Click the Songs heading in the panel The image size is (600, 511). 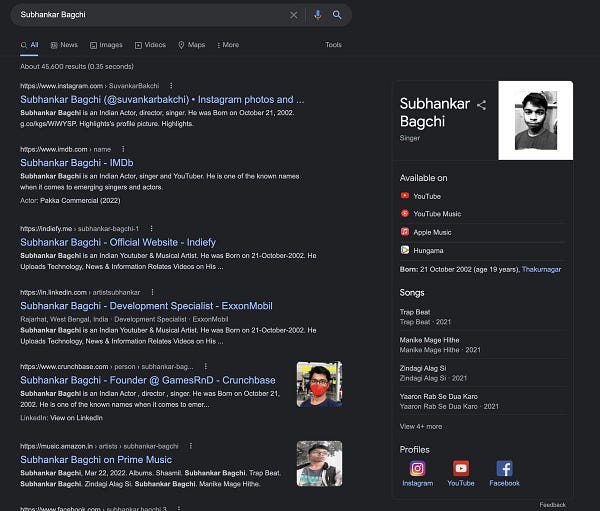pyautogui.click(x=412, y=293)
